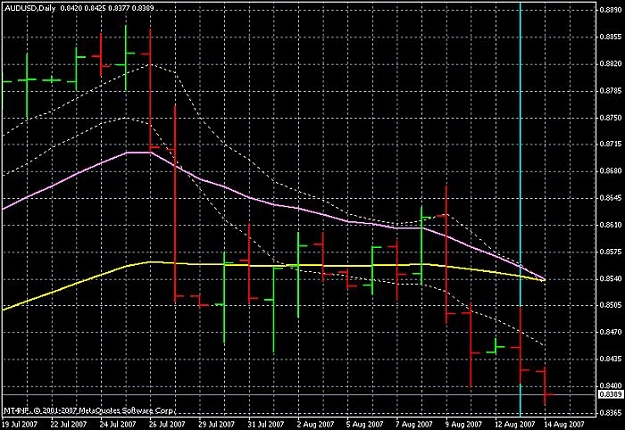
Task: Click the 22 Jul 2007 date label
Action: (x=69, y=424)
